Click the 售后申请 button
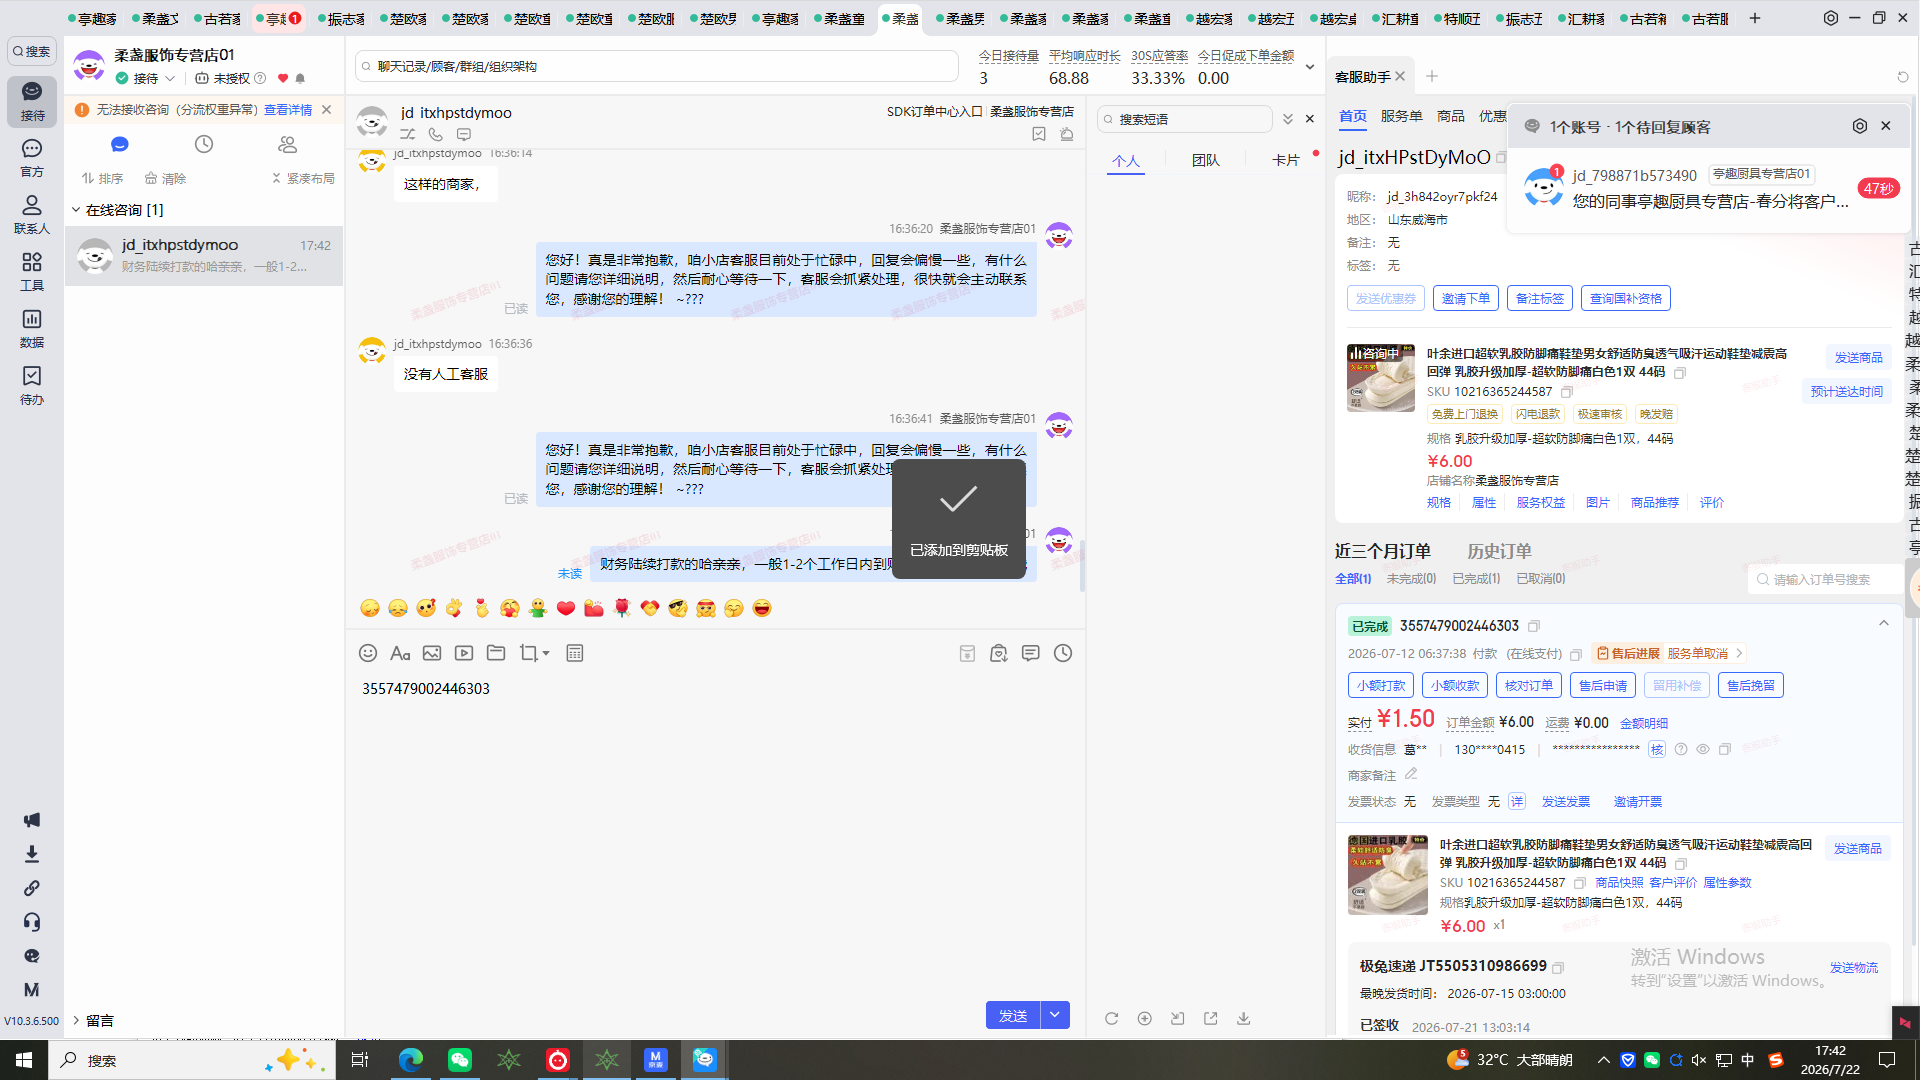 pos(1603,685)
